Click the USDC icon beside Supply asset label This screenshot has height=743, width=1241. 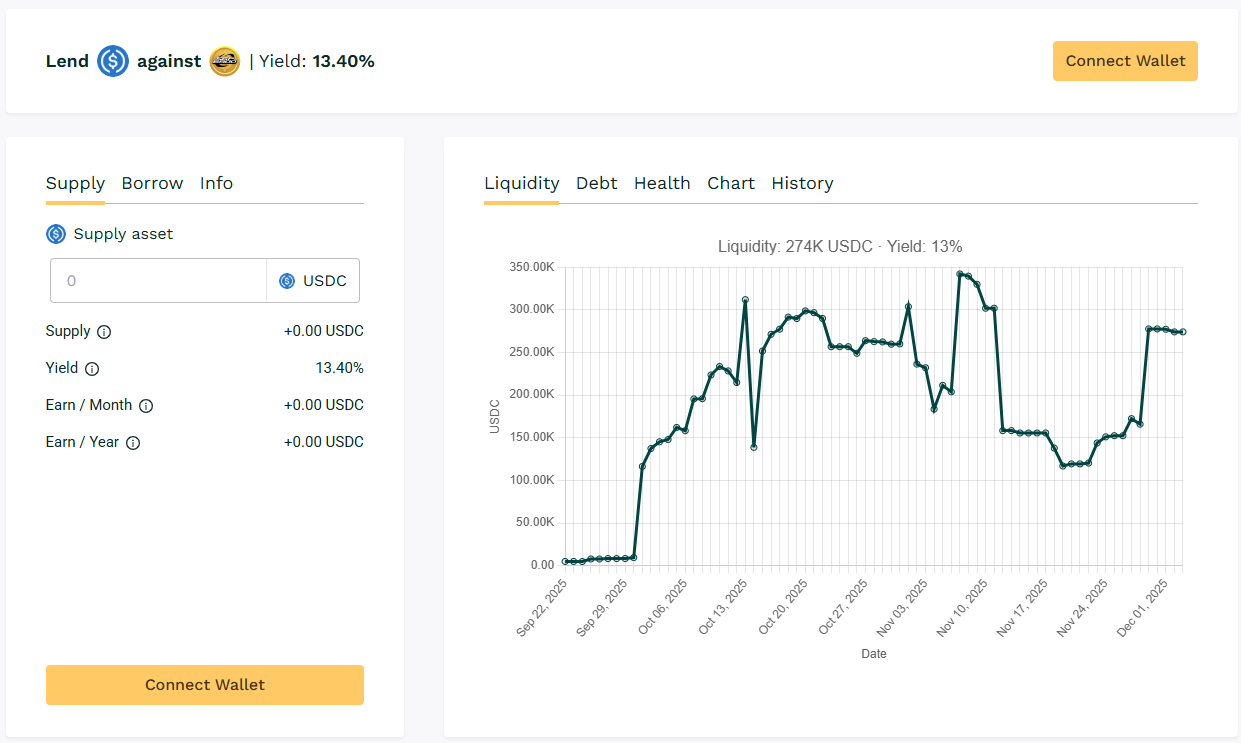(56, 234)
